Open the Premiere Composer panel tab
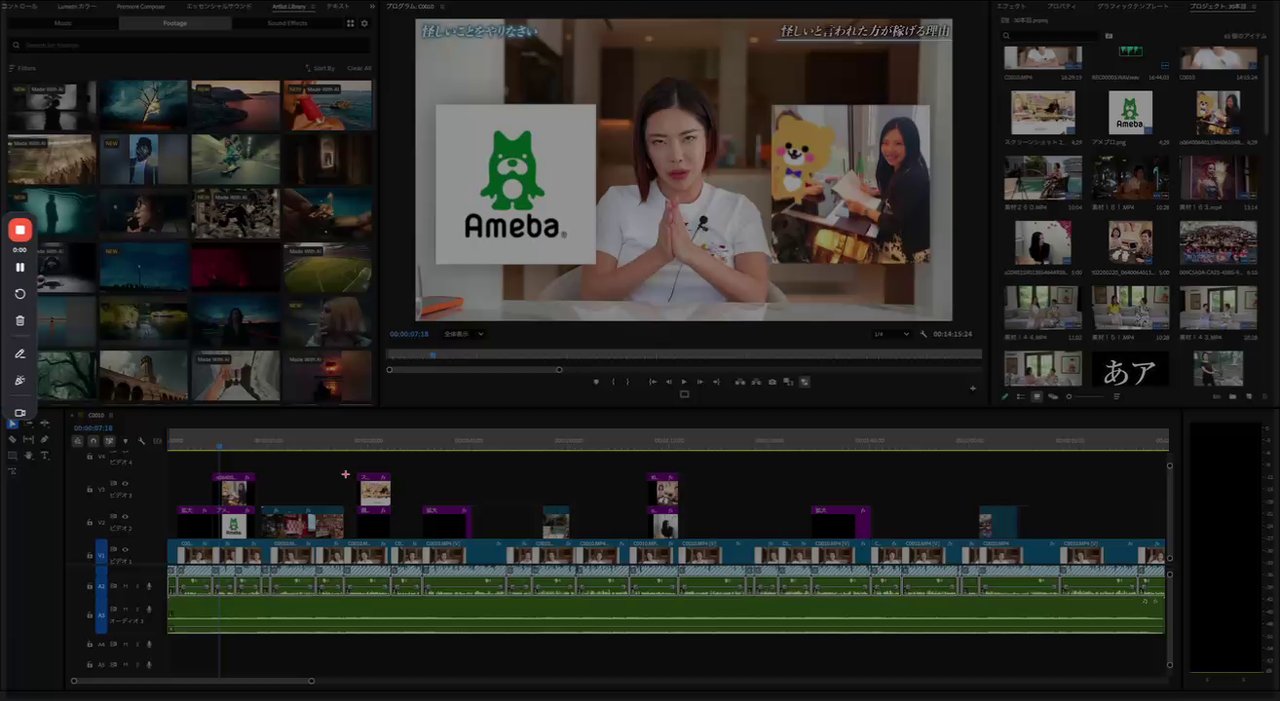 click(141, 6)
